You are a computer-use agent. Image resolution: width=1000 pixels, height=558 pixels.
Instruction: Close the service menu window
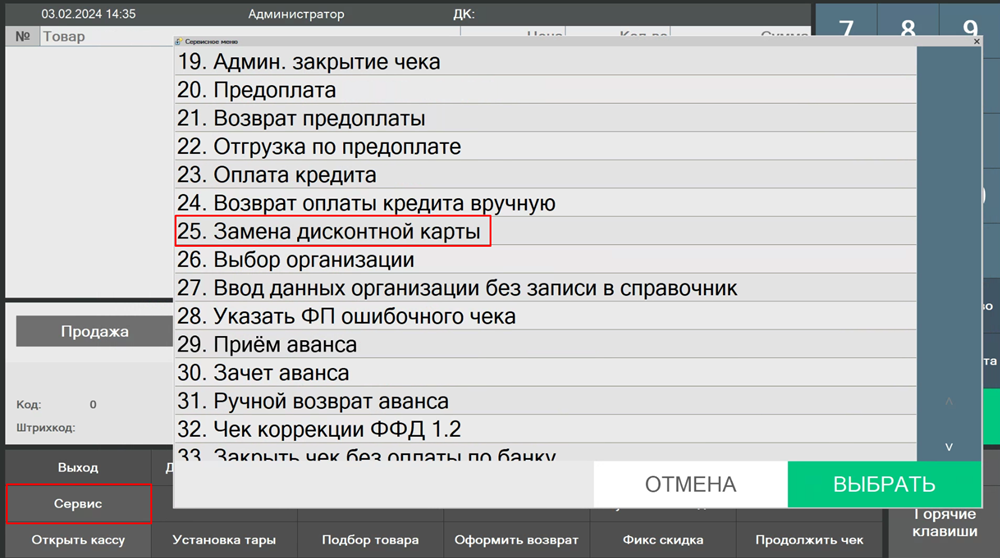[976, 42]
